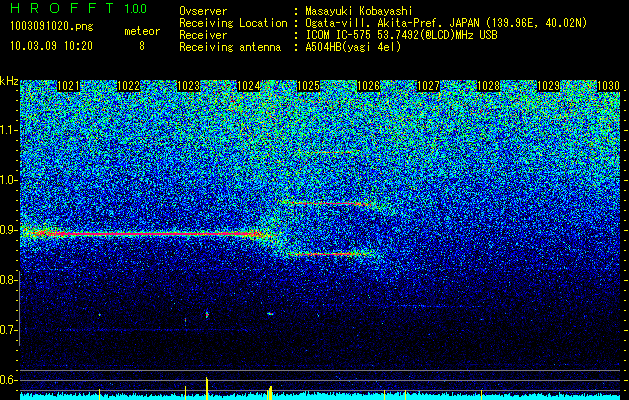Click the "Receiving Location" label

pos(233,23)
